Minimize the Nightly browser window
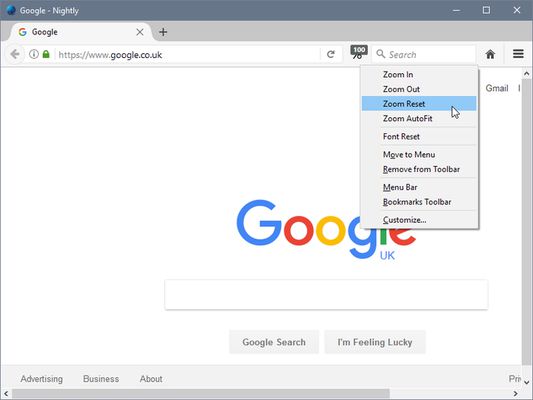Screen dimensions: 533x400 click(456, 10)
